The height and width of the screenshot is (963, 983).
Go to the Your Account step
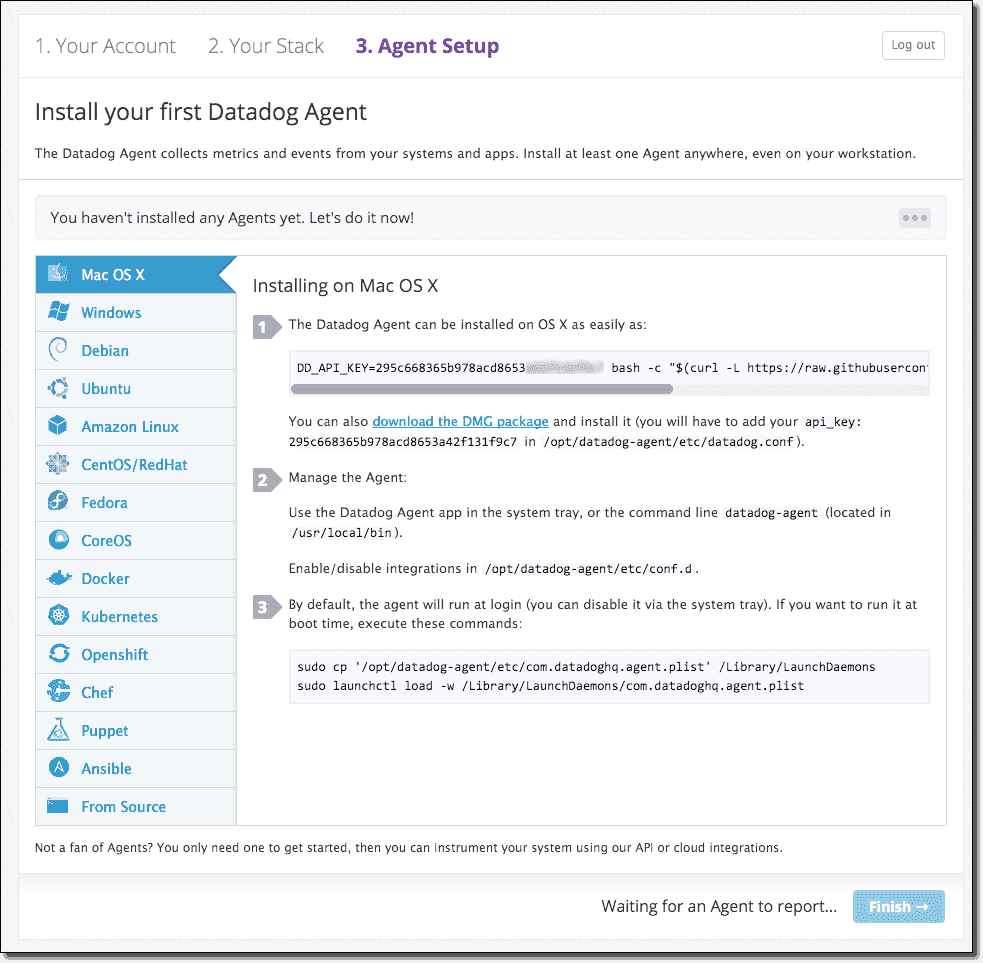[105, 45]
